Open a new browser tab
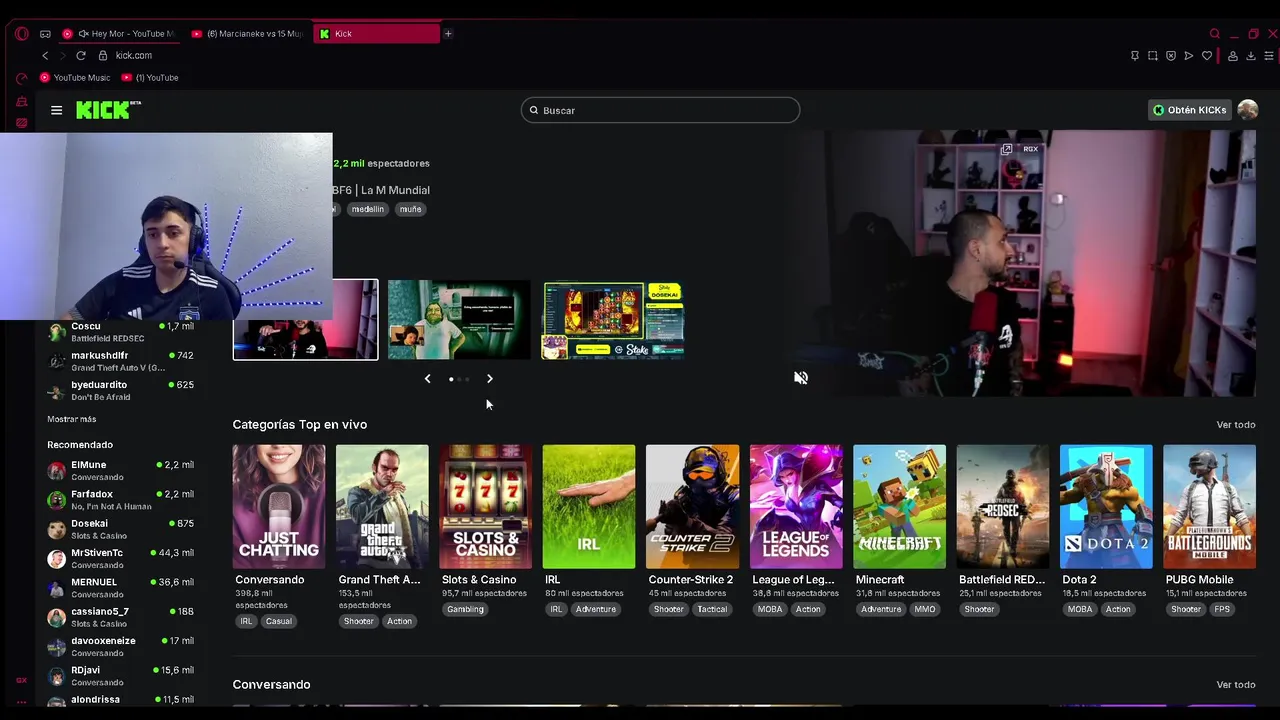 pyautogui.click(x=448, y=34)
